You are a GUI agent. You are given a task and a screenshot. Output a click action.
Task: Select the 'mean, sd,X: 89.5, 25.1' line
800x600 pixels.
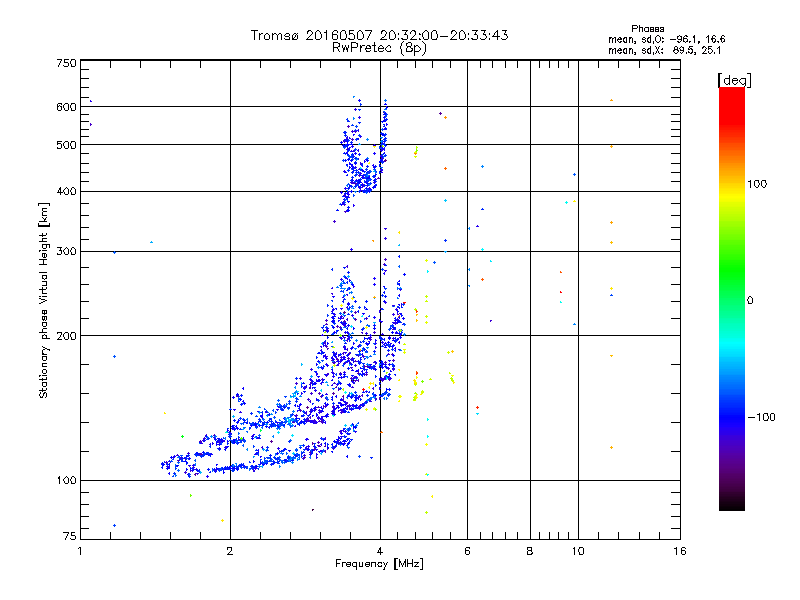664,50
